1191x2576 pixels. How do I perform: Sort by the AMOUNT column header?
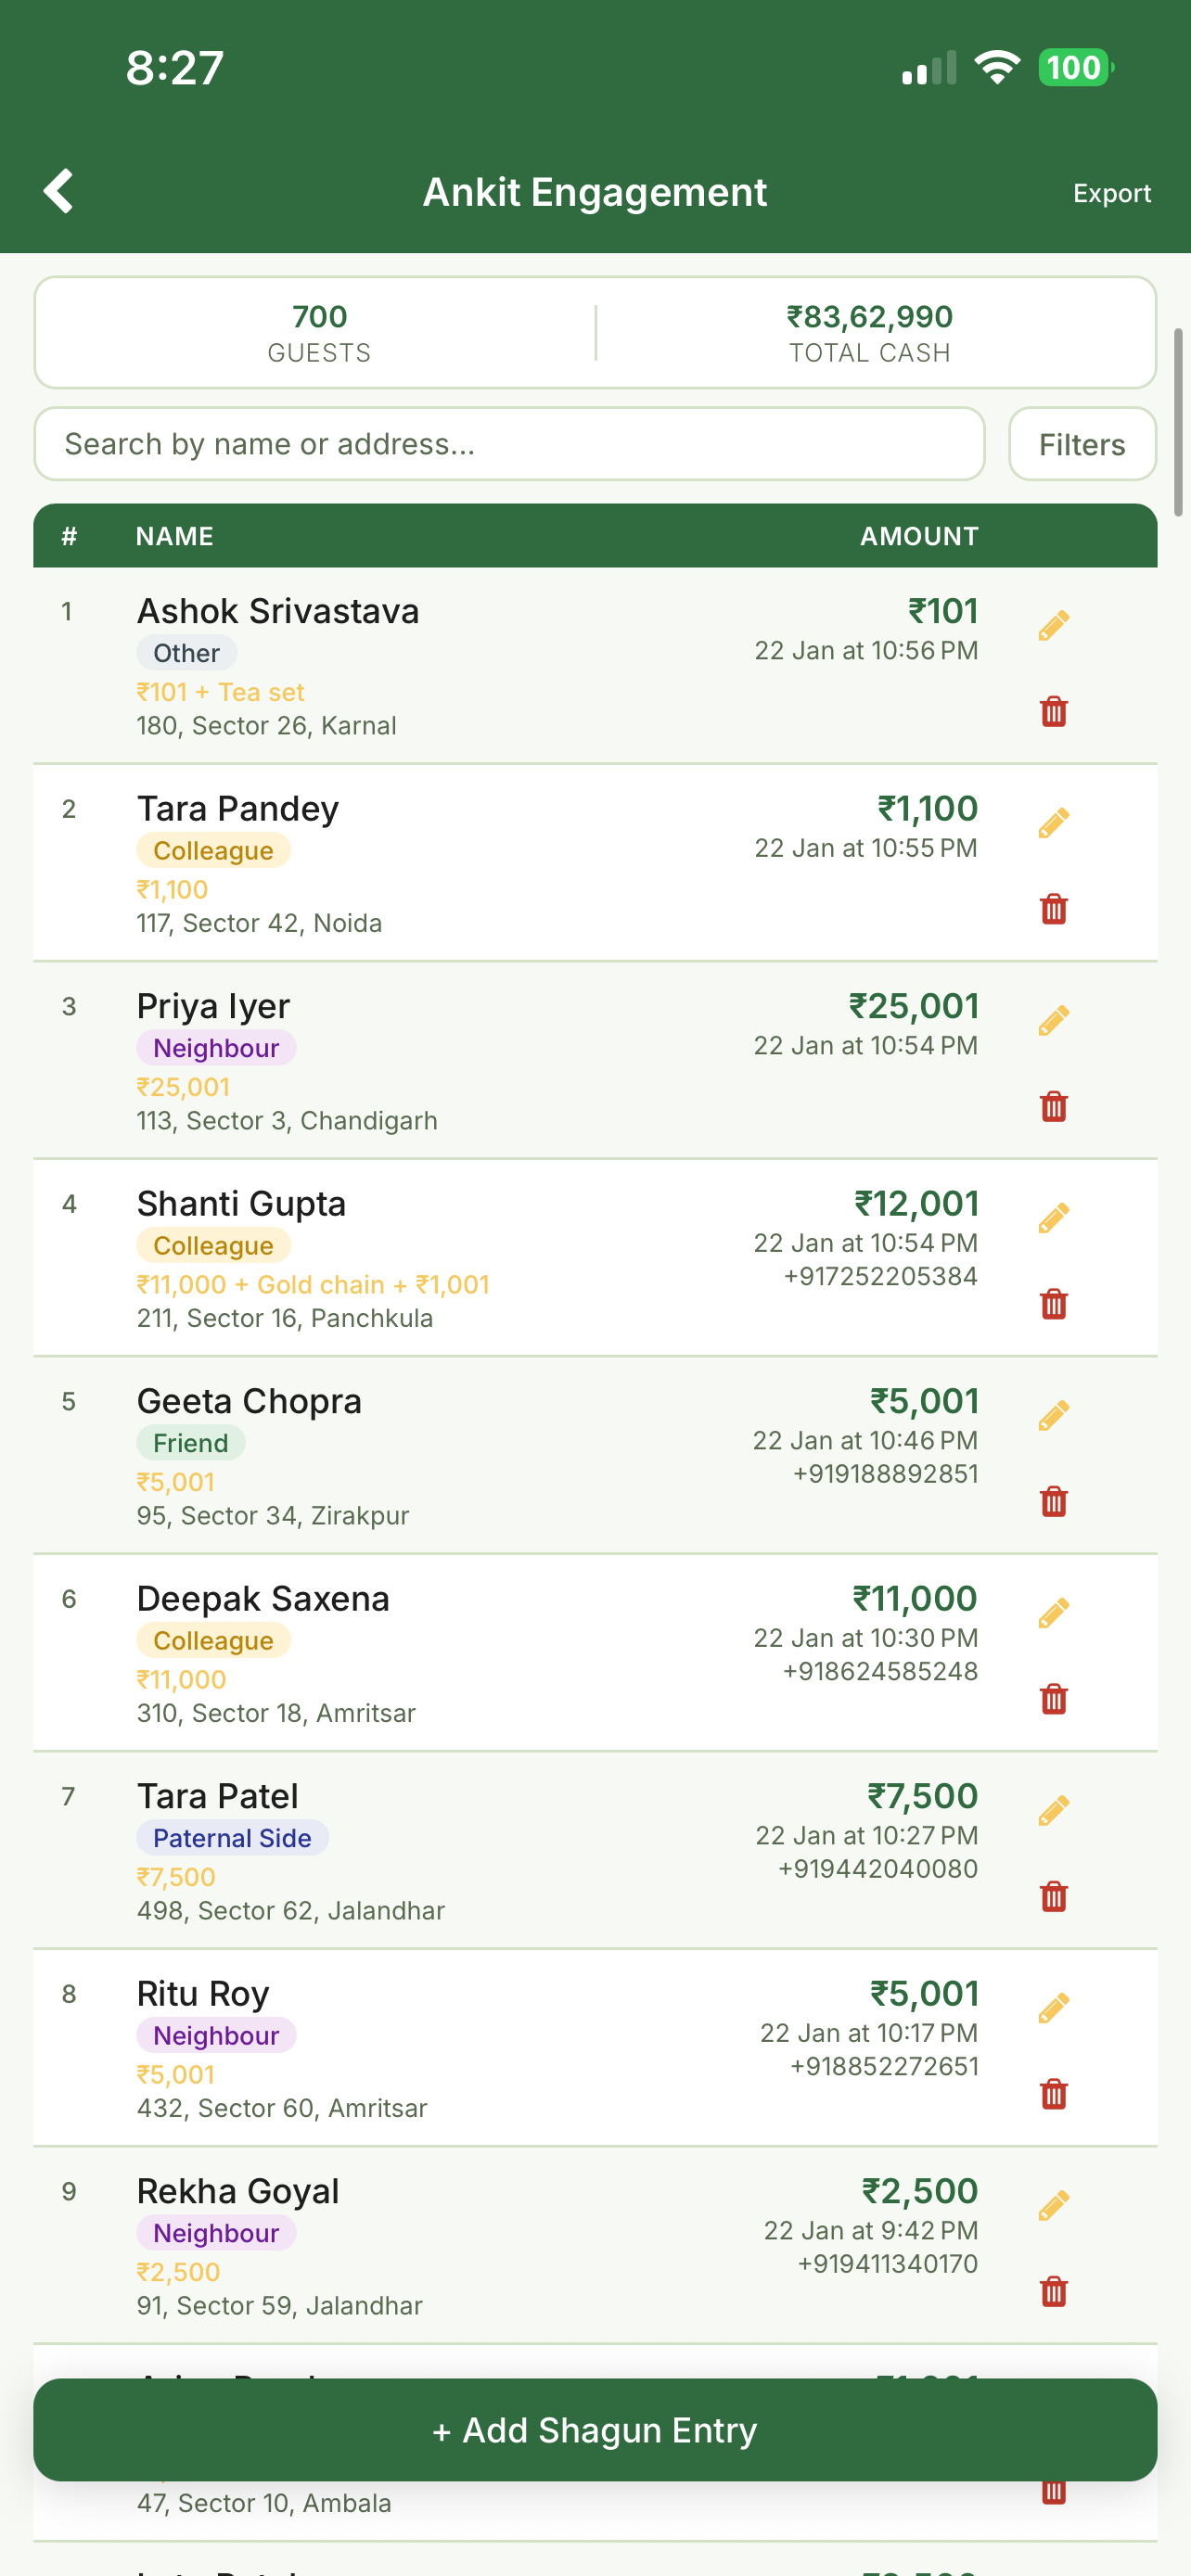pyautogui.click(x=919, y=536)
